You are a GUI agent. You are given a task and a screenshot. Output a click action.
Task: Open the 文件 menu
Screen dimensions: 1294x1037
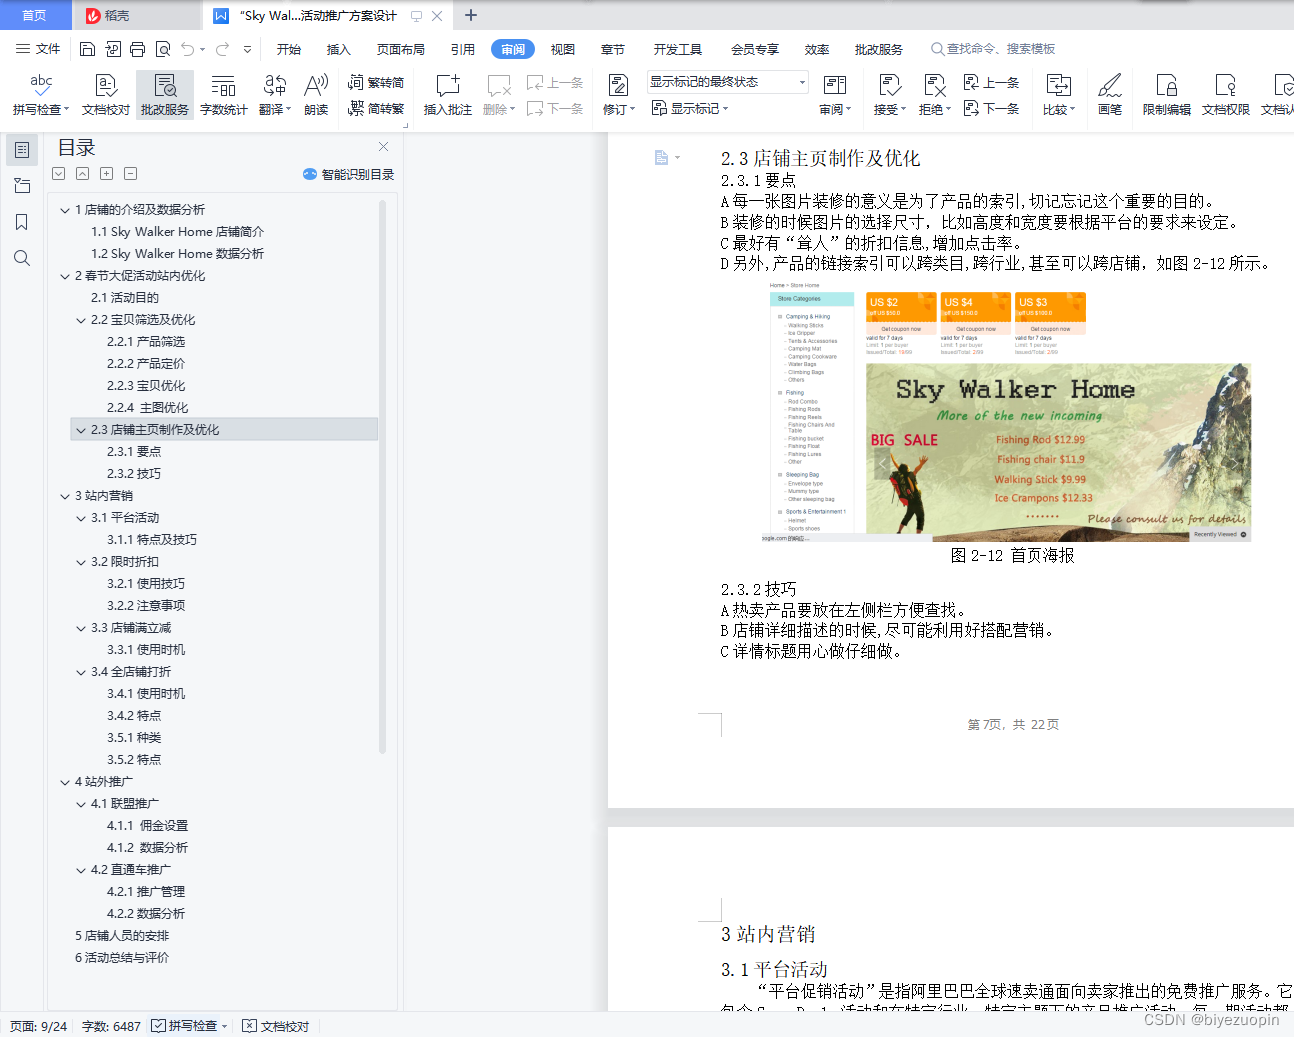click(38, 49)
